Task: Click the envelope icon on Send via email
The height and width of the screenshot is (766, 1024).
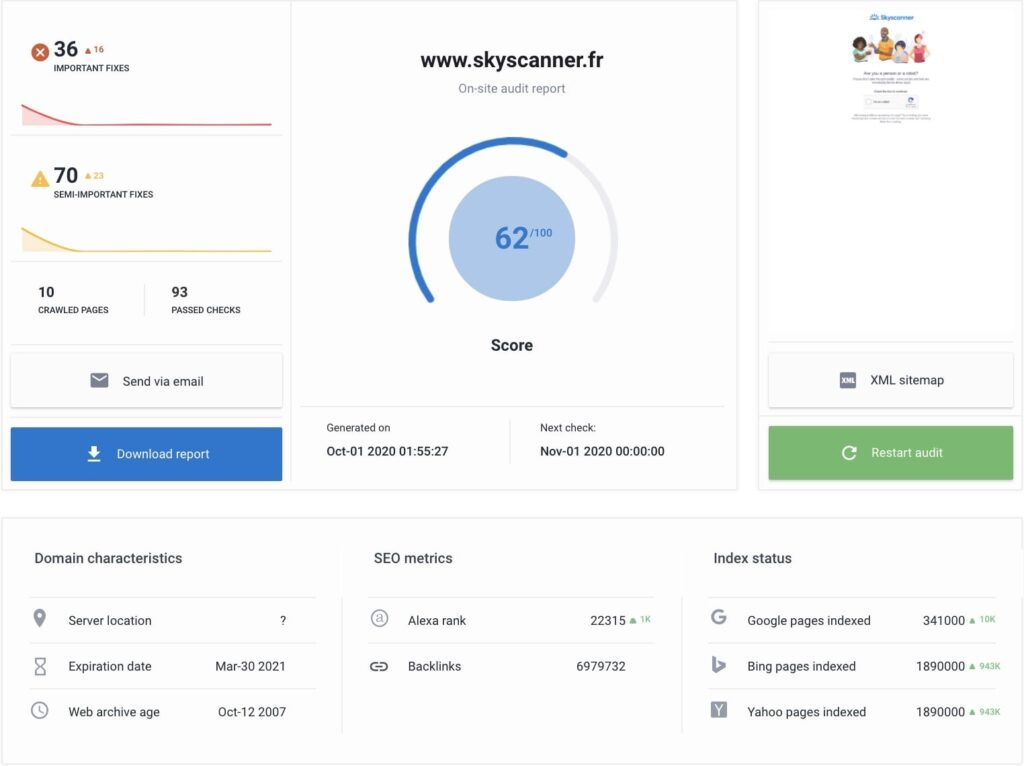Action: [99, 380]
